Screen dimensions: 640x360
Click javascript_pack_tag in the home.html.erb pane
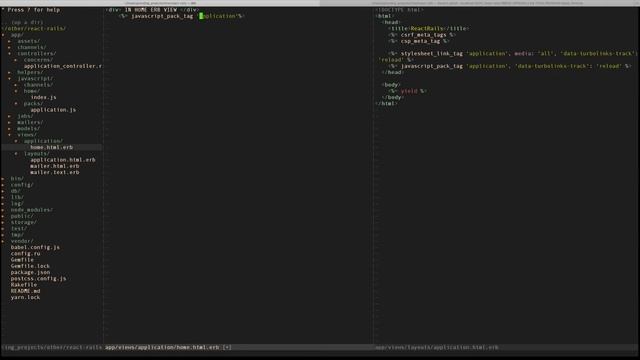[x=162, y=16]
